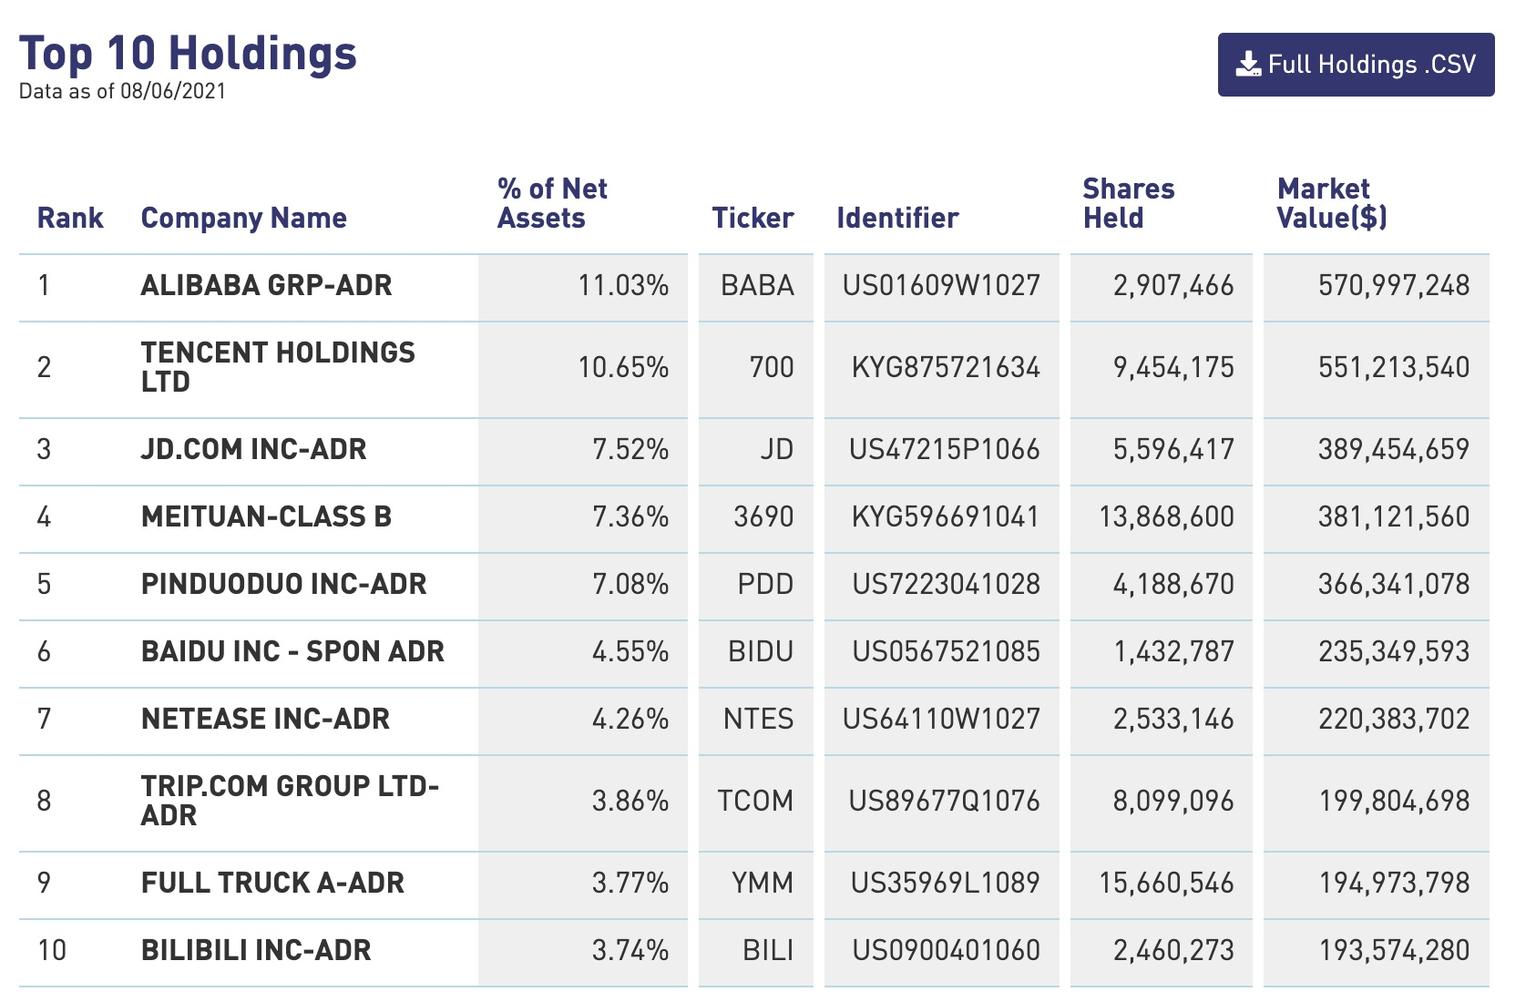
Task: Click the Top 10 Holdings heading
Action: point(188,54)
